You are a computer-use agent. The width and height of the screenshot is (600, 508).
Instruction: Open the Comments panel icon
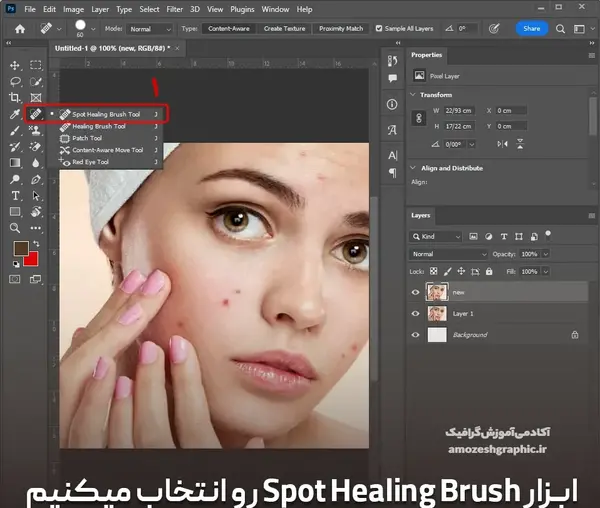click(392, 78)
